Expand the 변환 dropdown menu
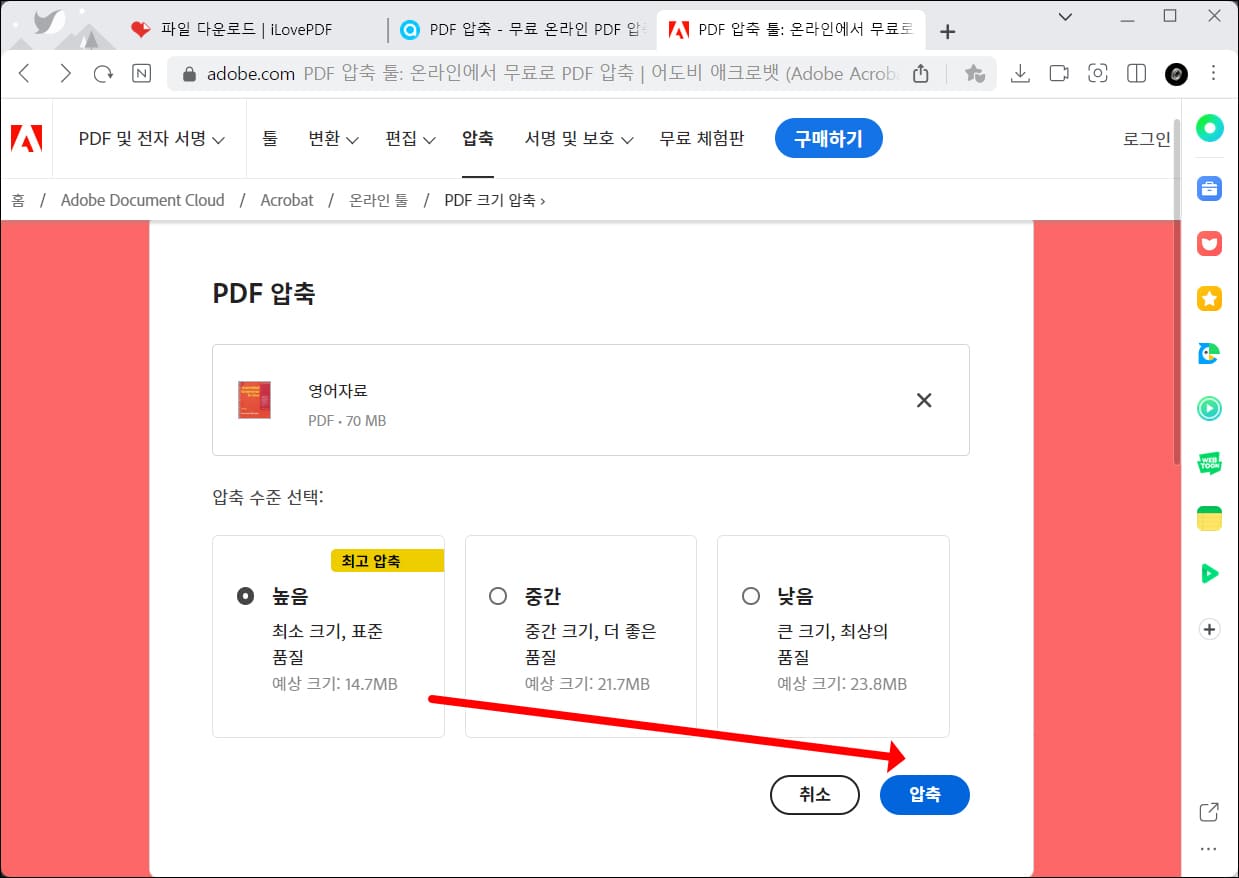 click(332, 139)
